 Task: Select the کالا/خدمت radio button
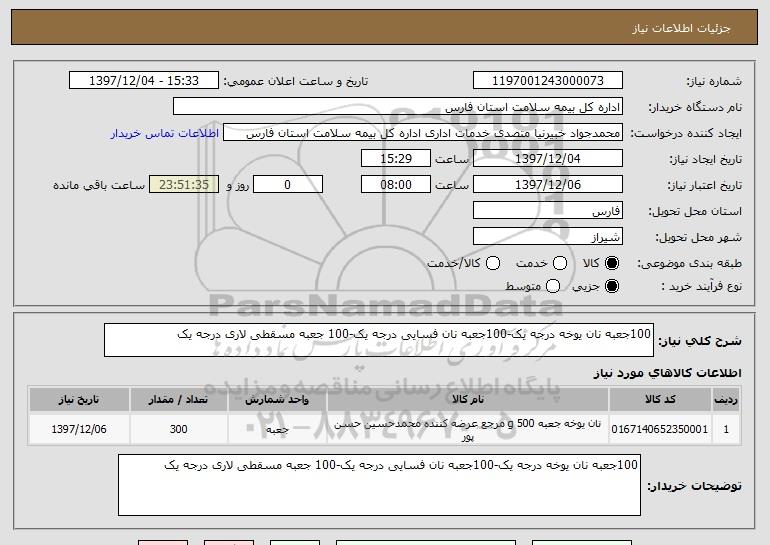[493, 264]
